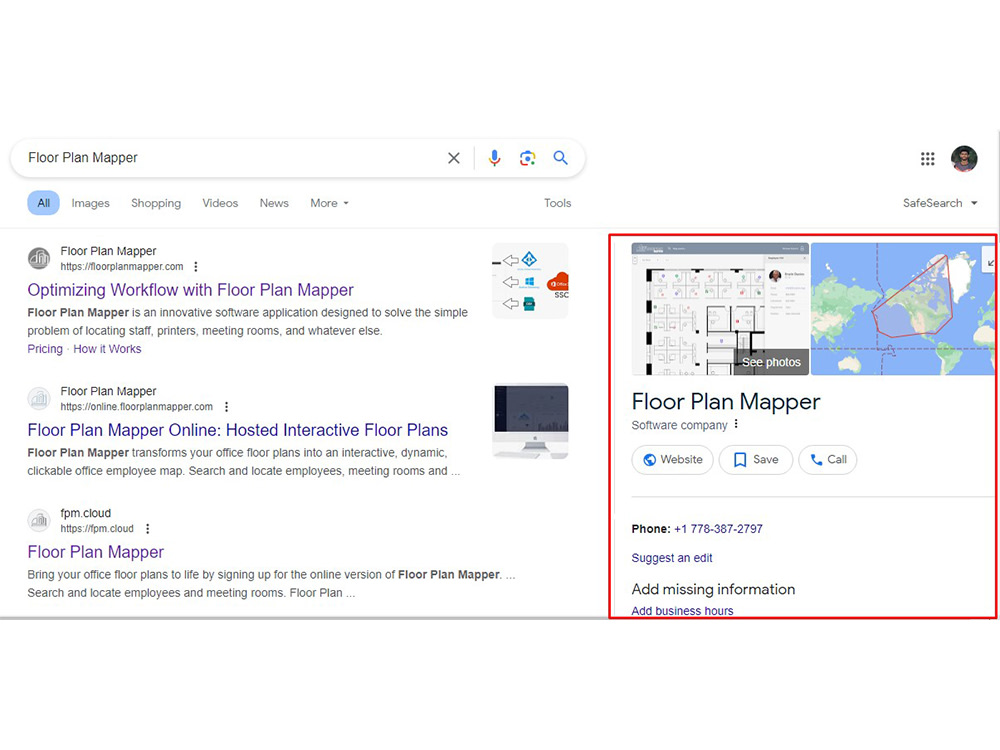Open Optimizing Workflow with Floor Plan Mapper result
This screenshot has height=750, width=1000.
190,290
